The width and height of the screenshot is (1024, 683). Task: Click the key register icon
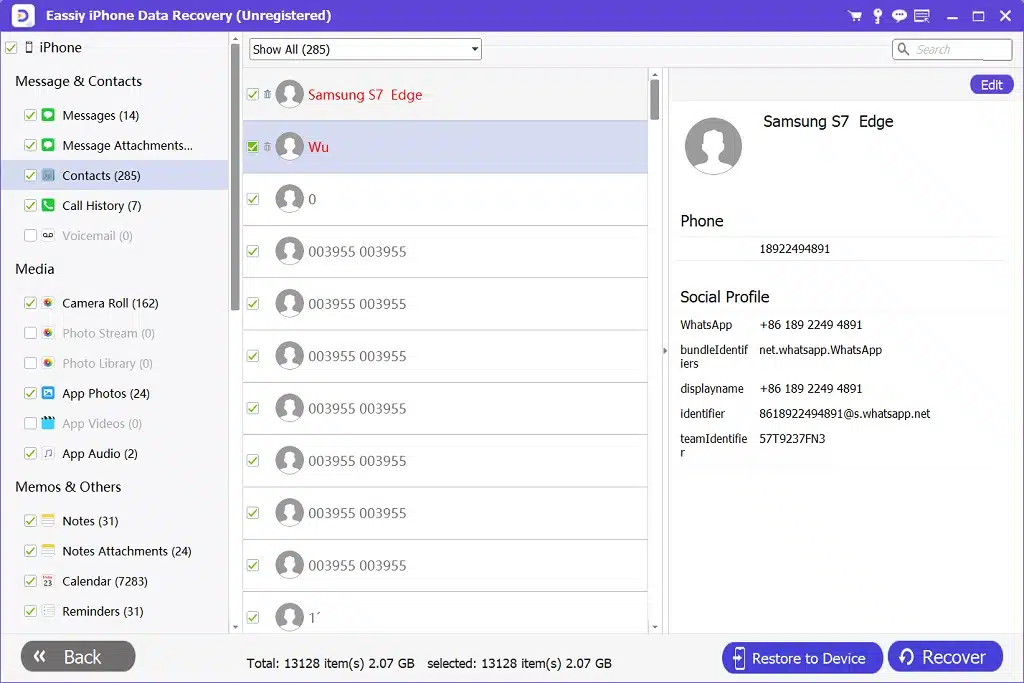[877, 16]
